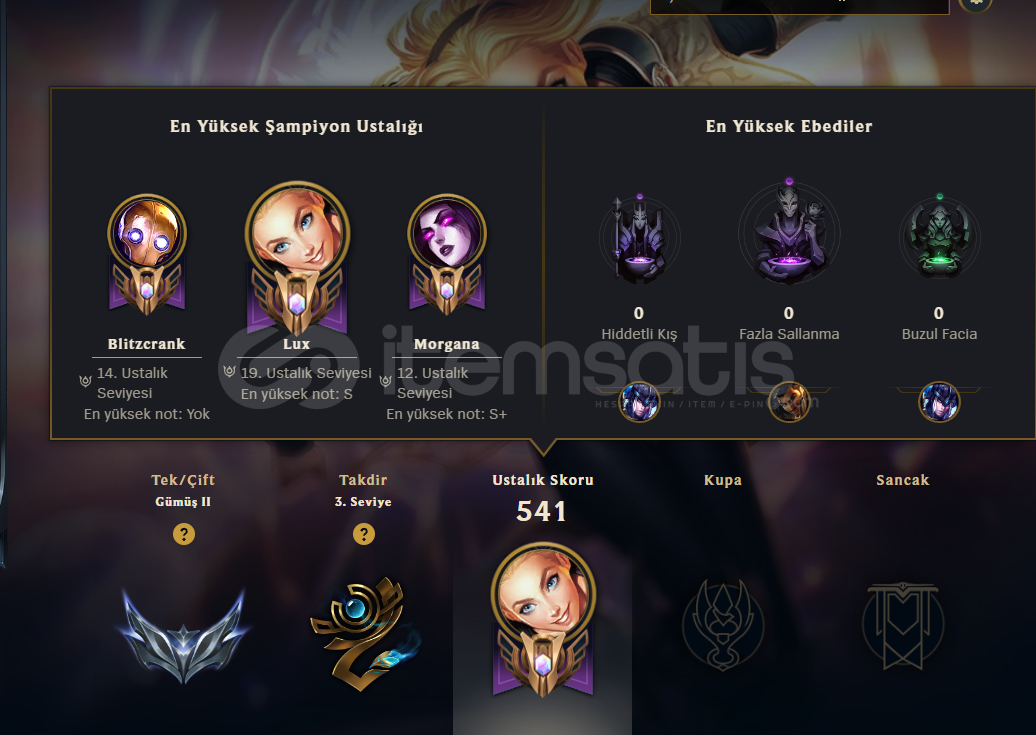This screenshot has width=1036, height=735.
Task: Click the Kupa trophy emblem
Action: click(x=723, y=625)
